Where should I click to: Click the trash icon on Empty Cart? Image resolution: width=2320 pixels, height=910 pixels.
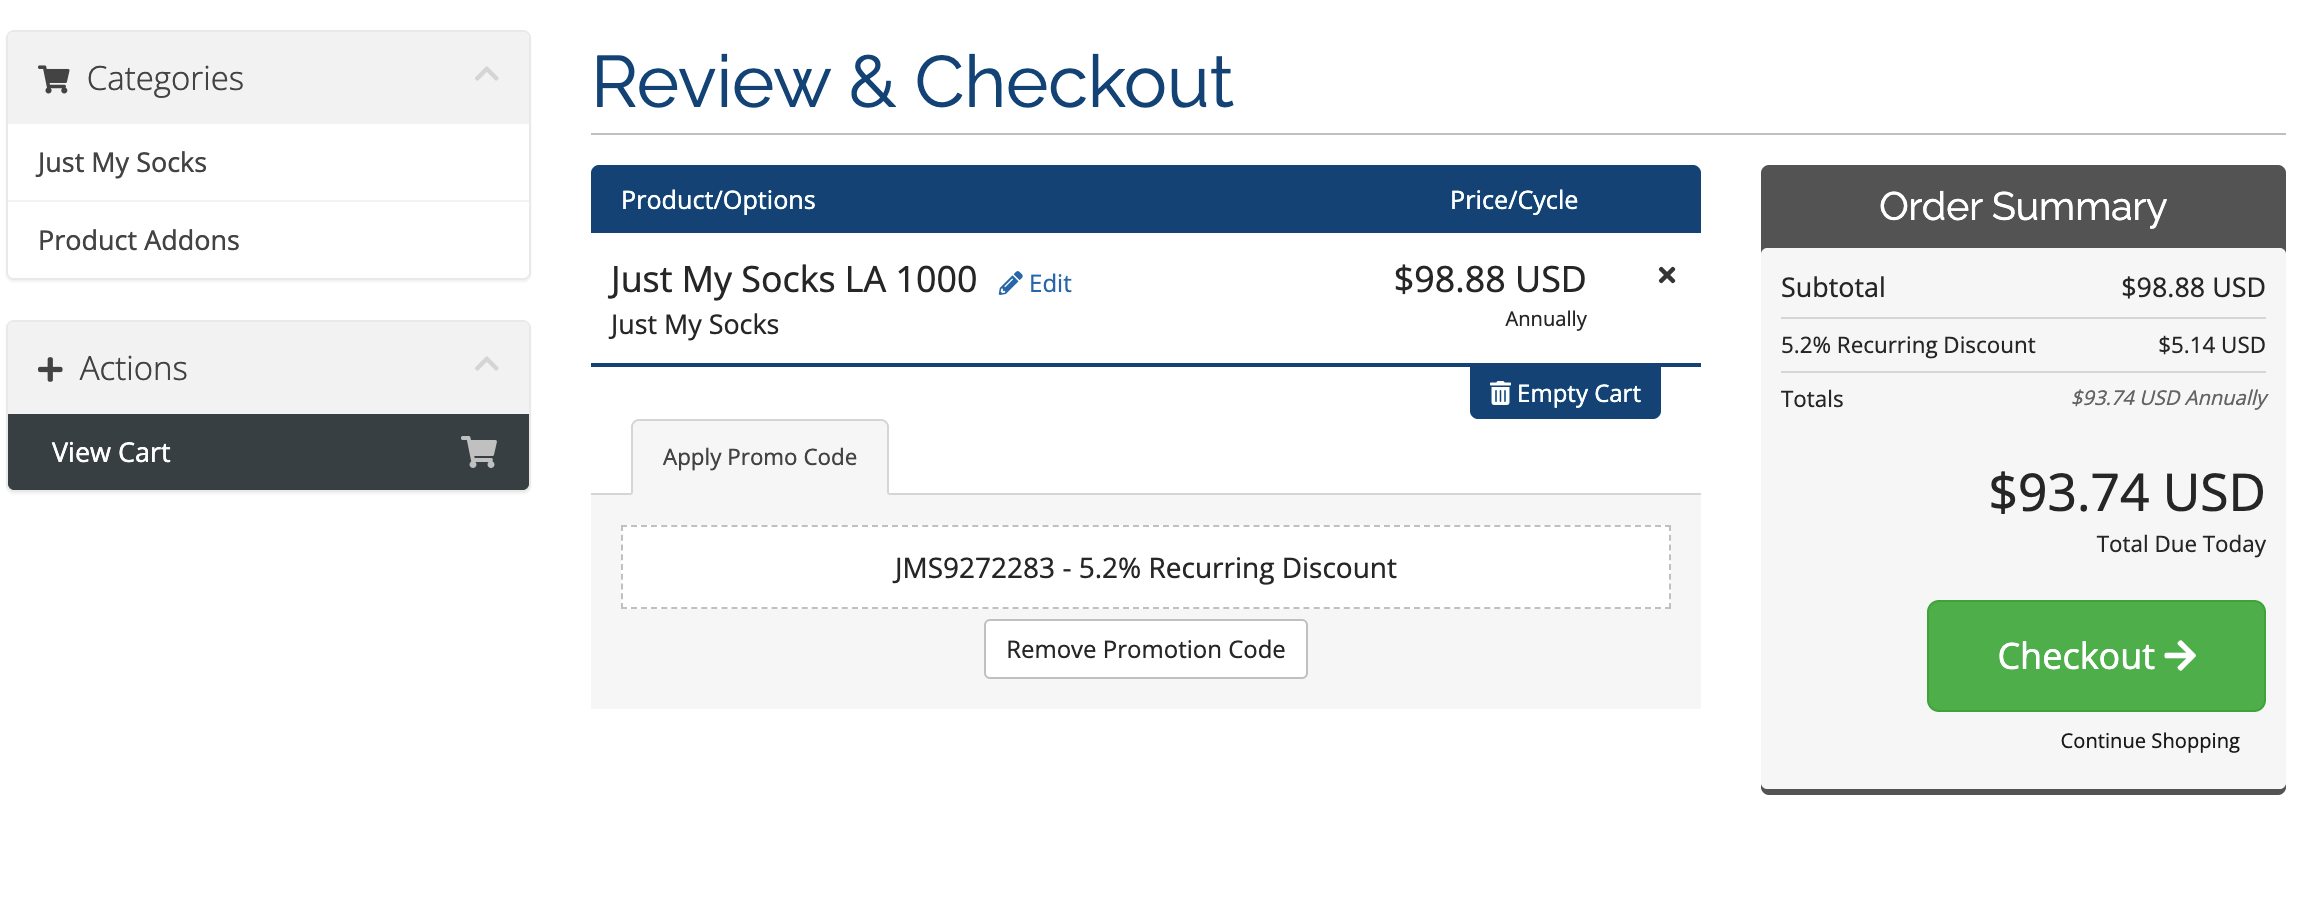pos(1500,393)
